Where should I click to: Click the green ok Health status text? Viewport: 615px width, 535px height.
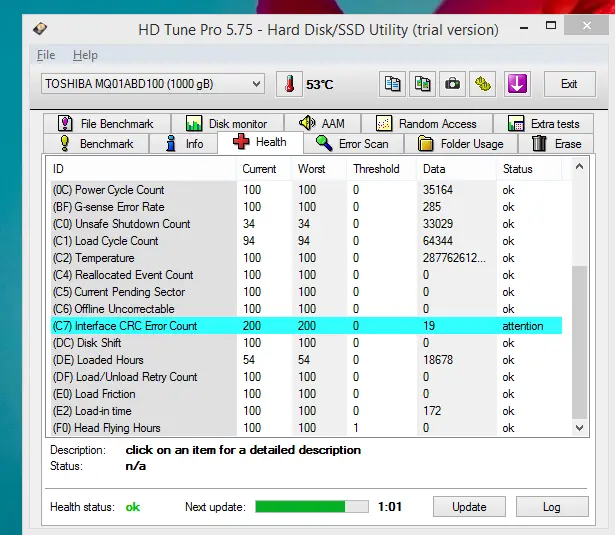coord(133,507)
